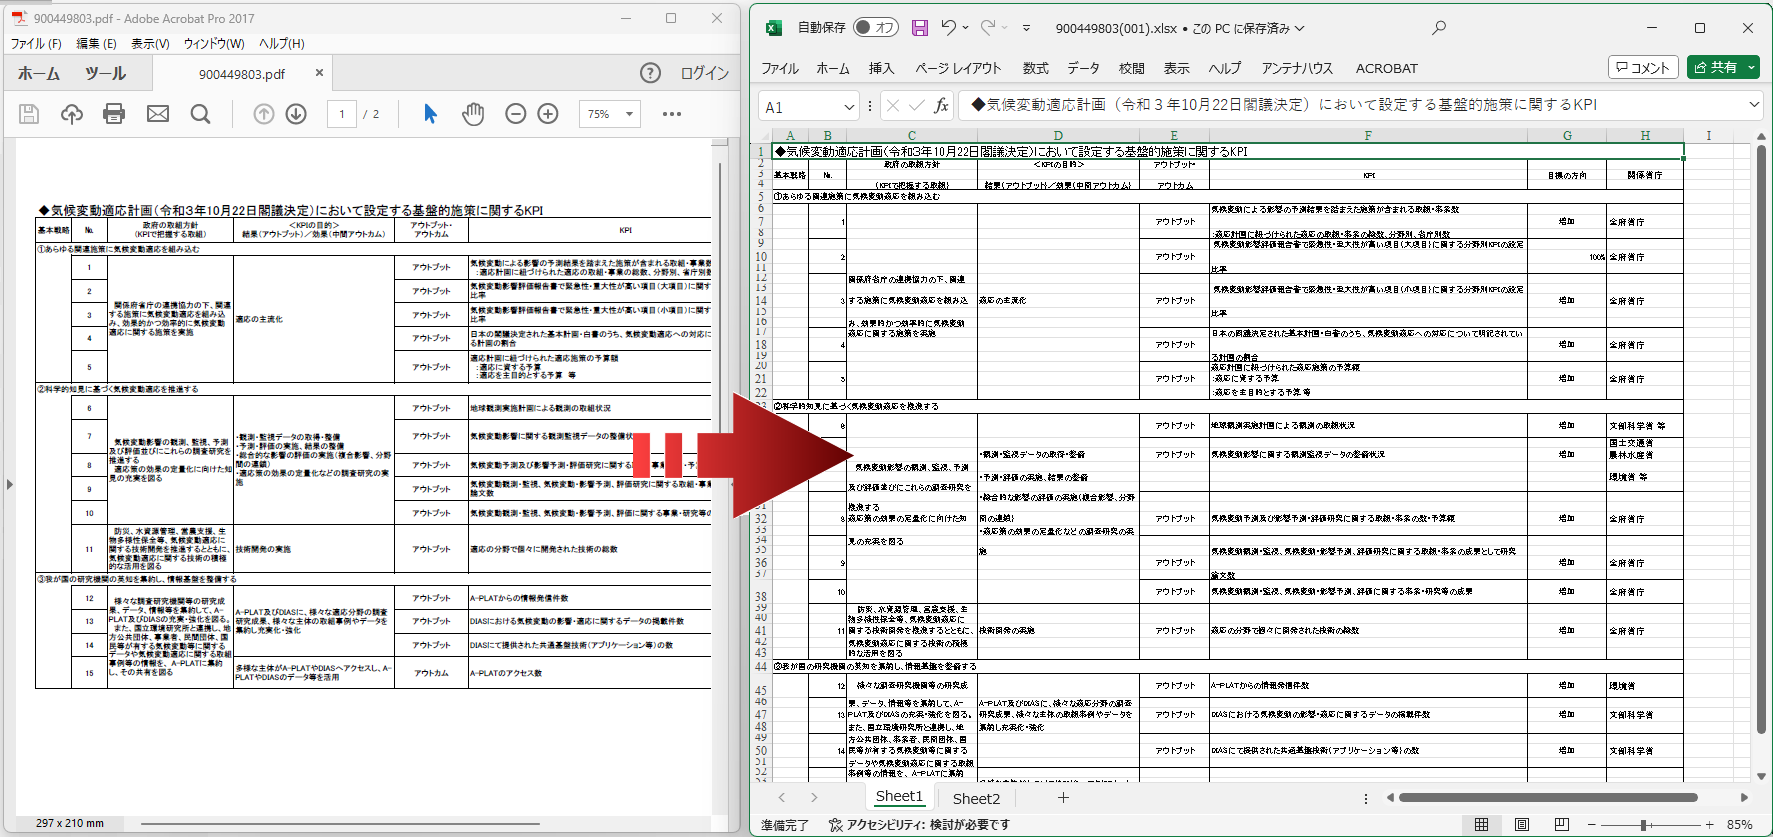Click the Print icon in Acrobat
The height and width of the screenshot is (837, 1773).
[x=114, y=114]
